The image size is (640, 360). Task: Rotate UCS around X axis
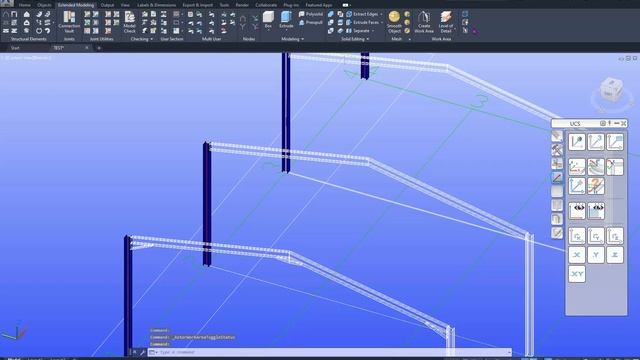tap(577, 236)
